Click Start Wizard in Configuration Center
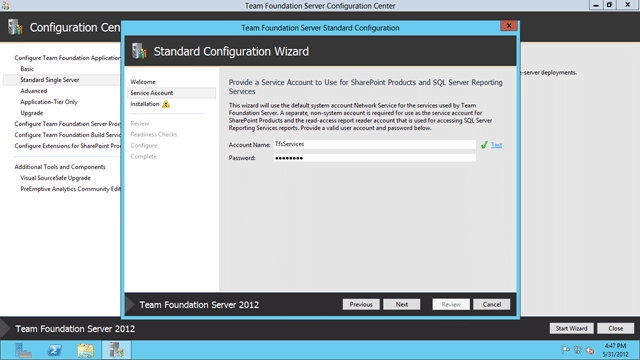Screen dimensions: 640x360 (571, 329)
